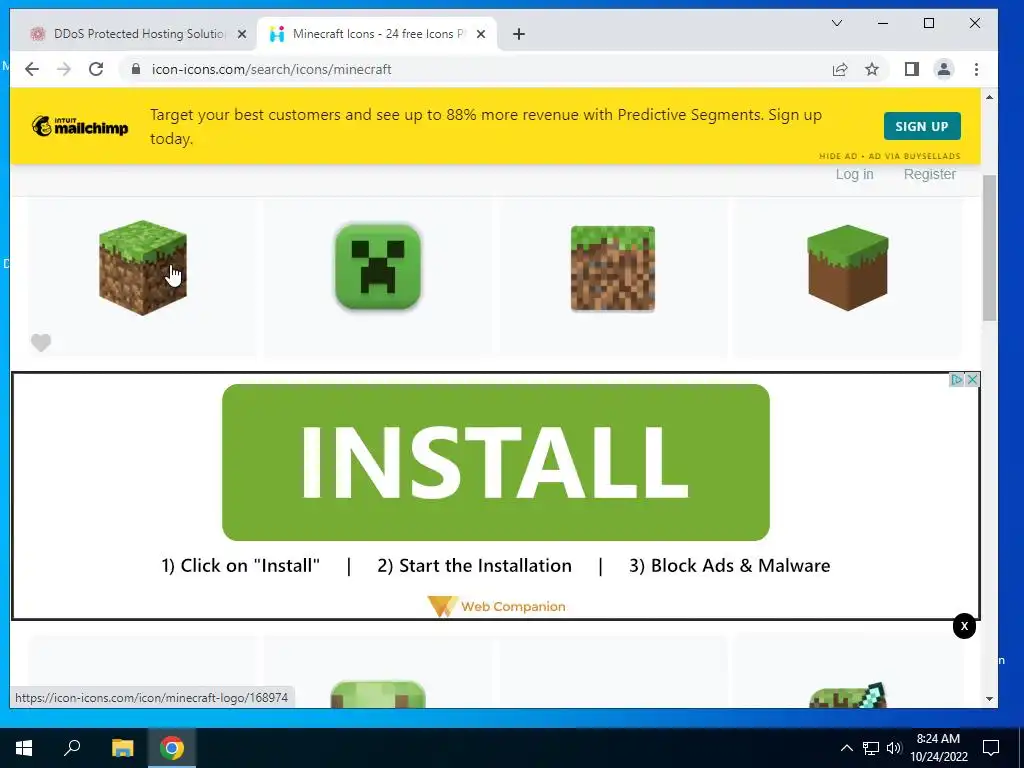Click the padlock site info icon
This screenshot has height=768, width=1024.
(x=136, y=69)
